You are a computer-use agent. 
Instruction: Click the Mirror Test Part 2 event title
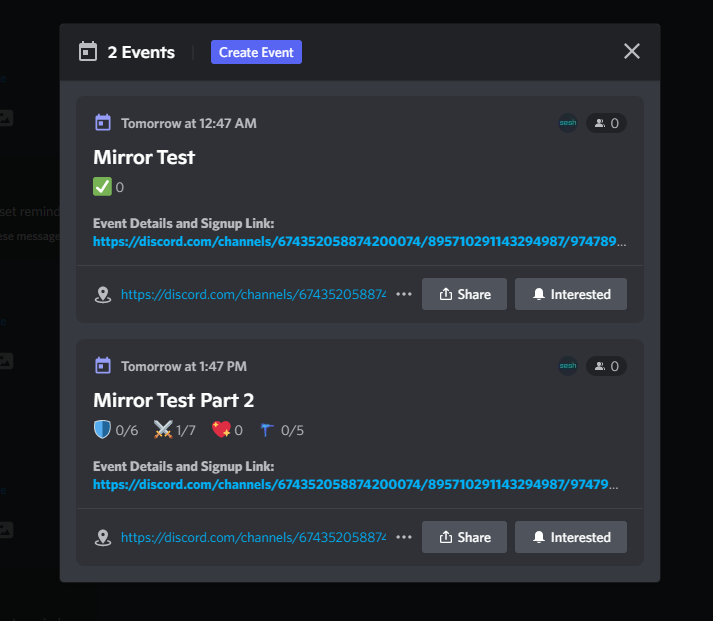coord(174,401)
